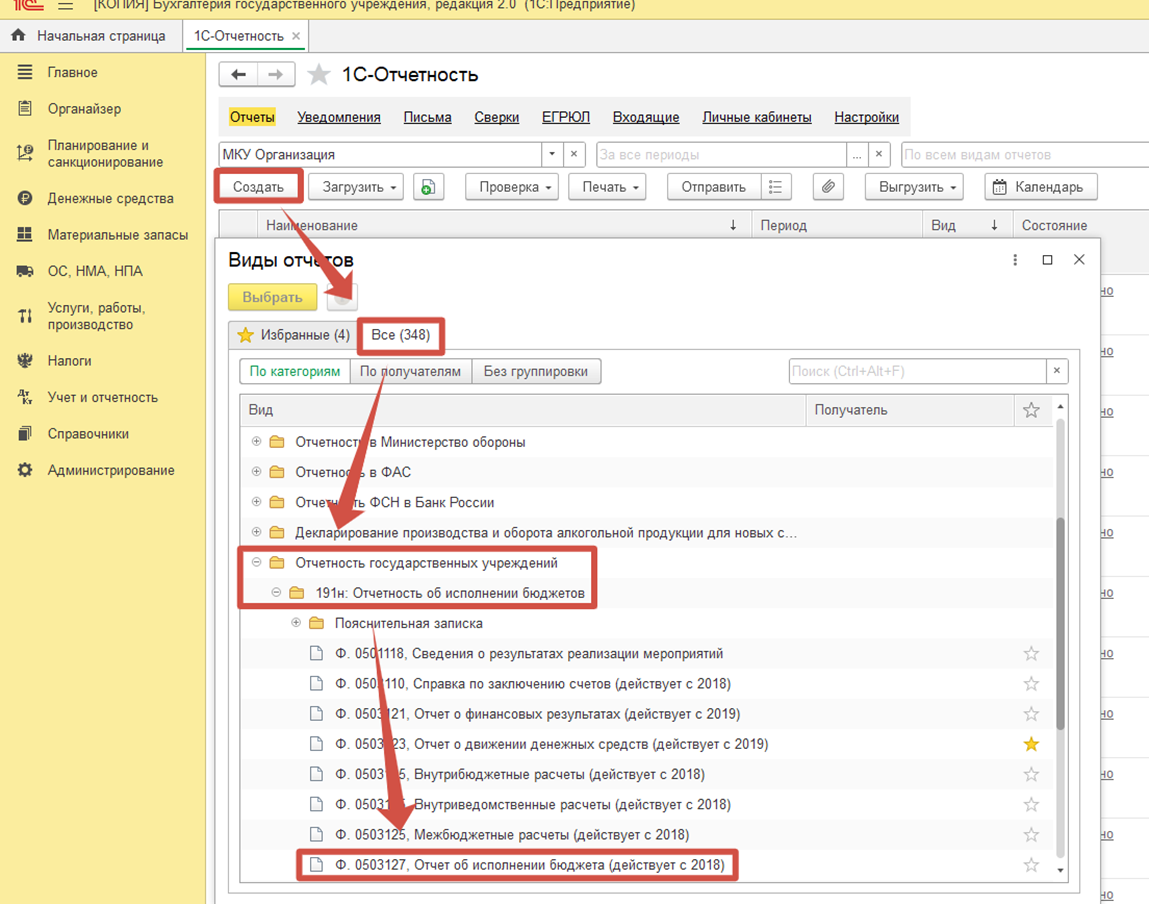Open the Календарь button
Image resolution: width=1149 pixels, height=904 pixels.
1041,187
